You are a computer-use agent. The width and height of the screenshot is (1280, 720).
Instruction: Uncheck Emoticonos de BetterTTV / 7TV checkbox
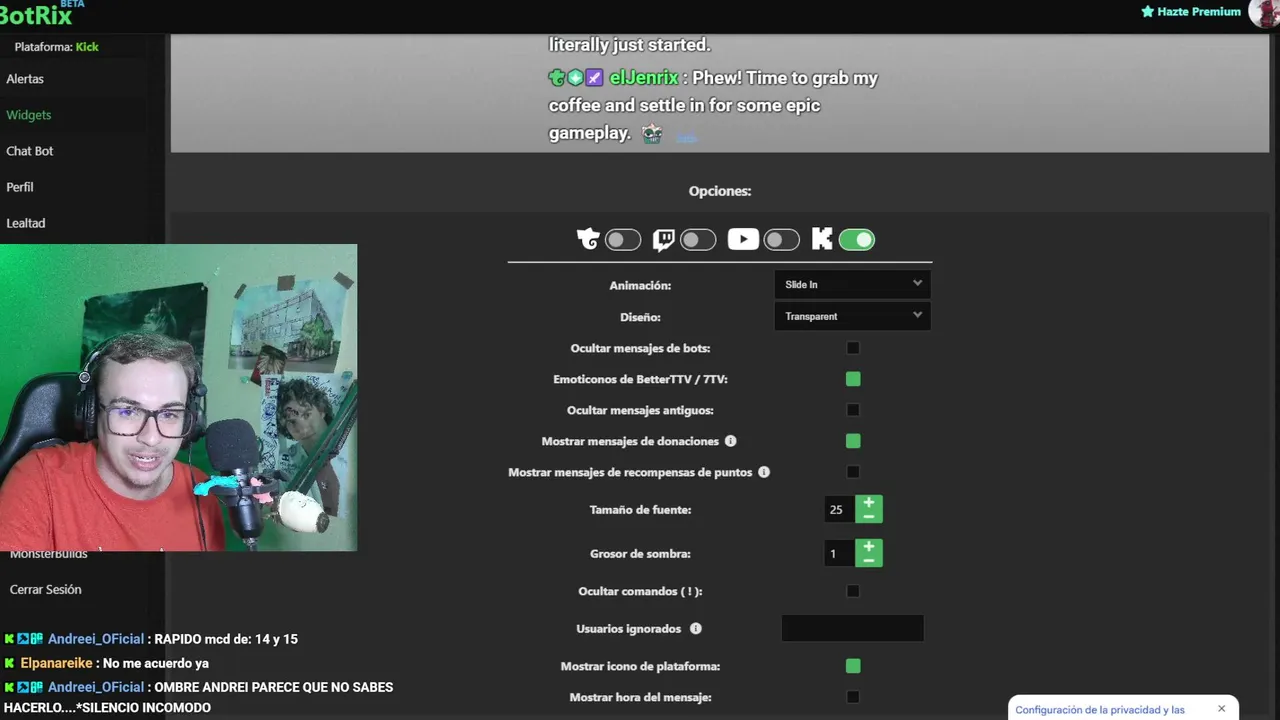853,379
